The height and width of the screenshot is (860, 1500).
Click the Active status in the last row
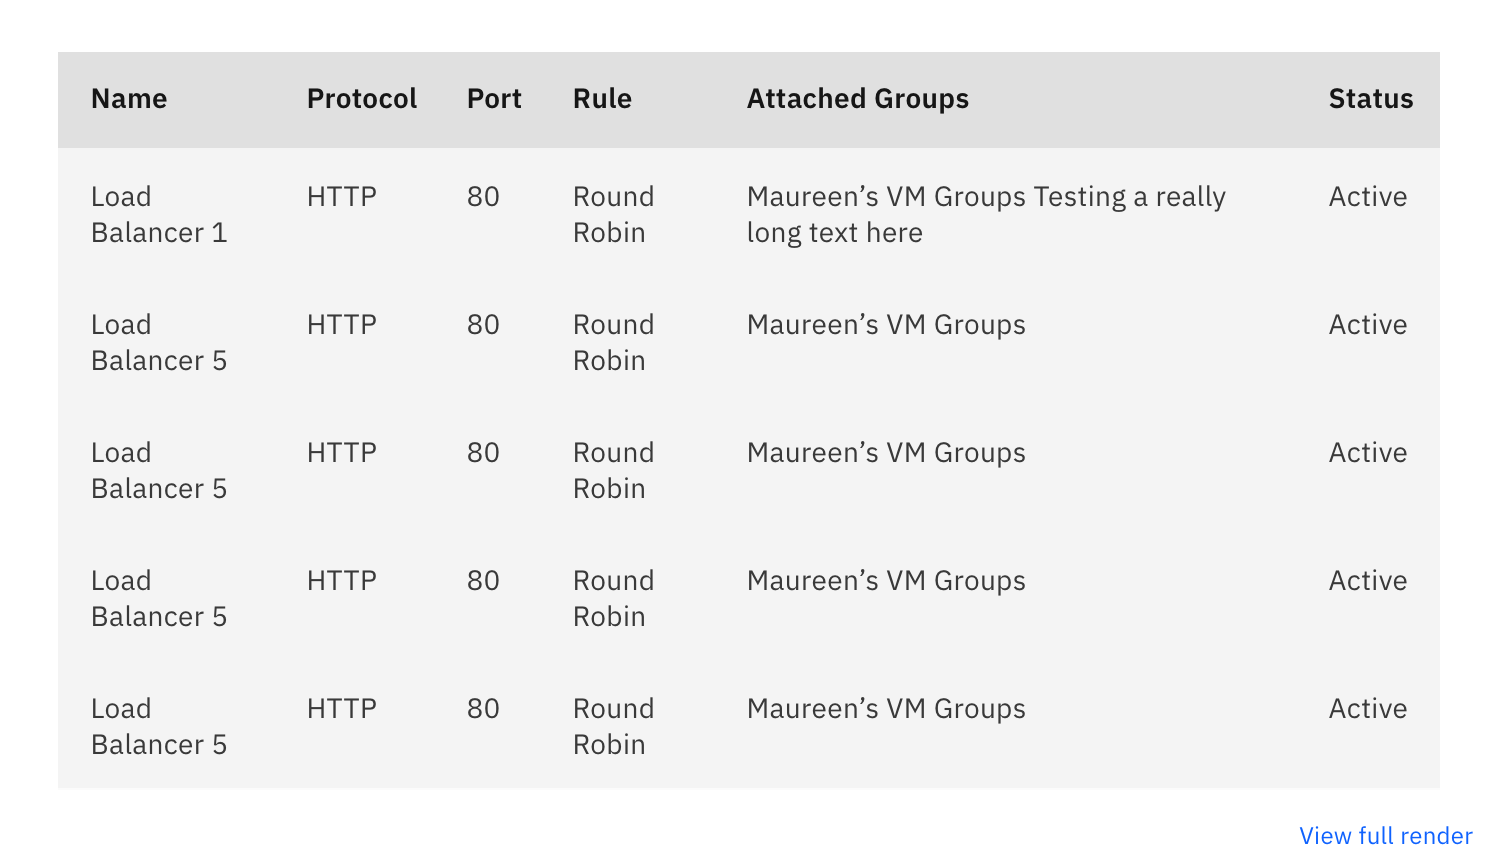coord(1367,708)
